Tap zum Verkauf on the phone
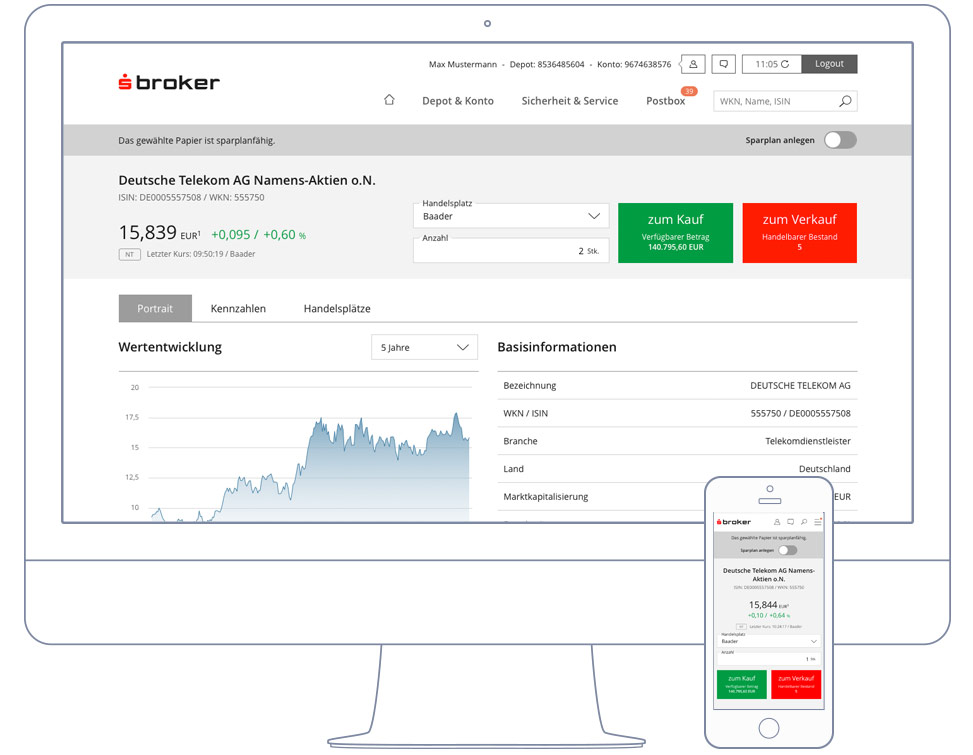This screenshot has height=755, width=973. click(x=796, y=684)
